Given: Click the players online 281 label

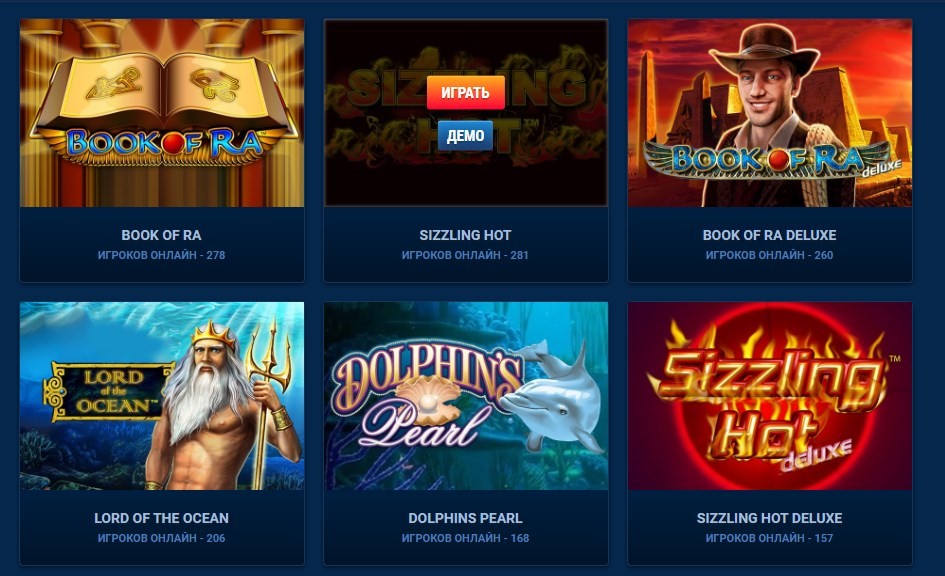Looking at the screenshot, I should (x=465, y=255).
